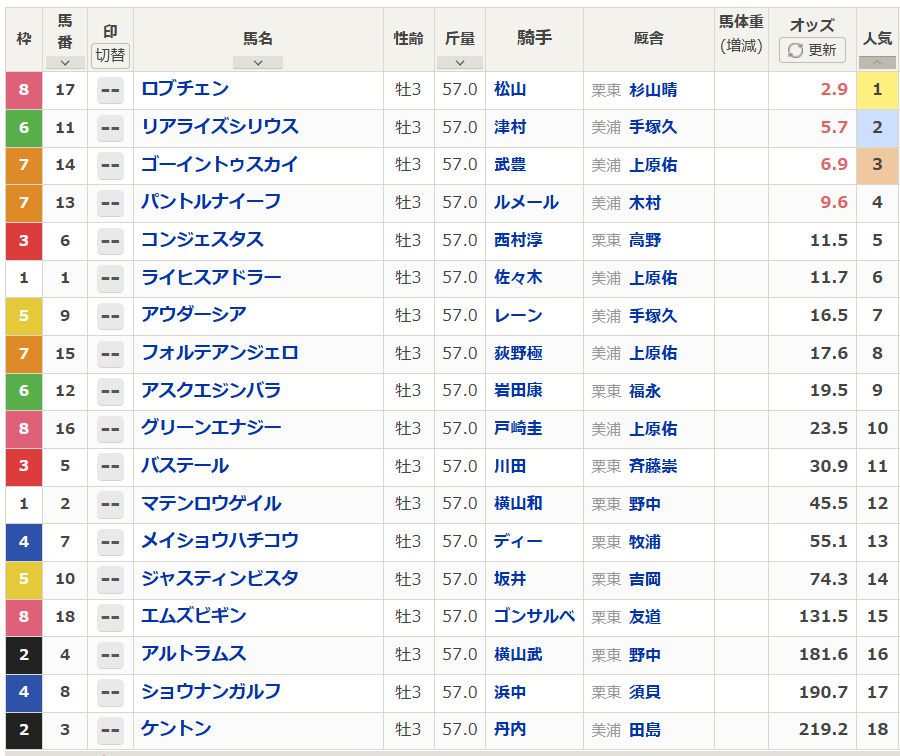Open trainer page for 福永
The image size is (900, 756).
pyautogui.click(x=645, y=391)
